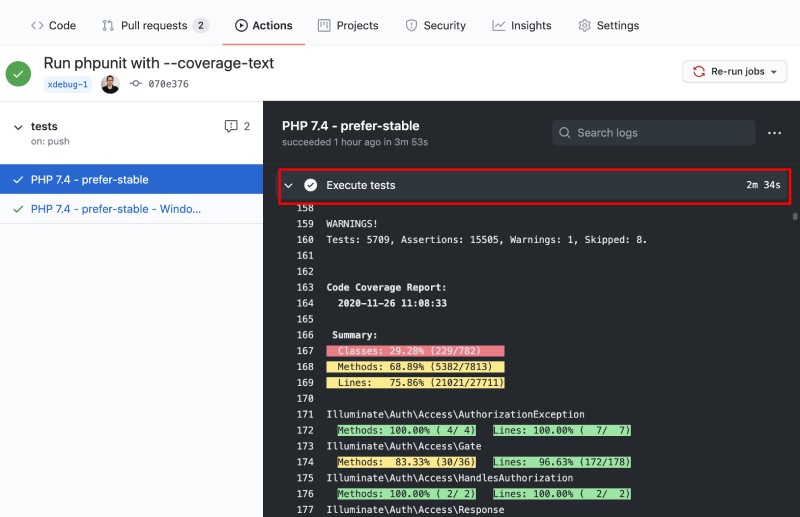The height and width of the screenshot is (517, 800).
Task: Click the 2020-11-26 11:08:33 timestamp
Action: [392, 303]
